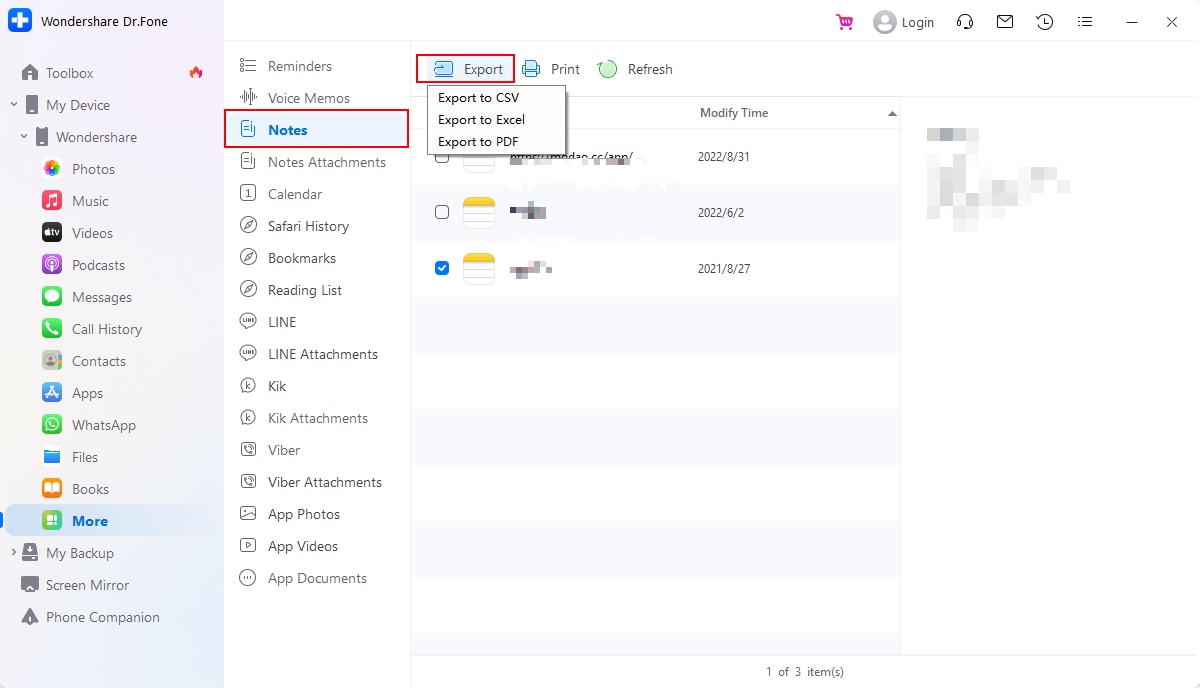
Task: Select the date 2021/8/27
Action: pyautogui.click(x=724, y=269)
